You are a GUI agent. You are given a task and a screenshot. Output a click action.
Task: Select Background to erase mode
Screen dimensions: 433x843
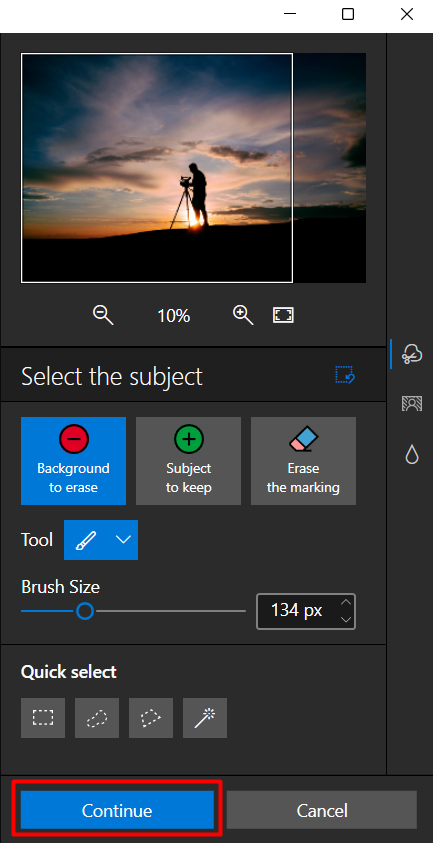pos(74,461)
